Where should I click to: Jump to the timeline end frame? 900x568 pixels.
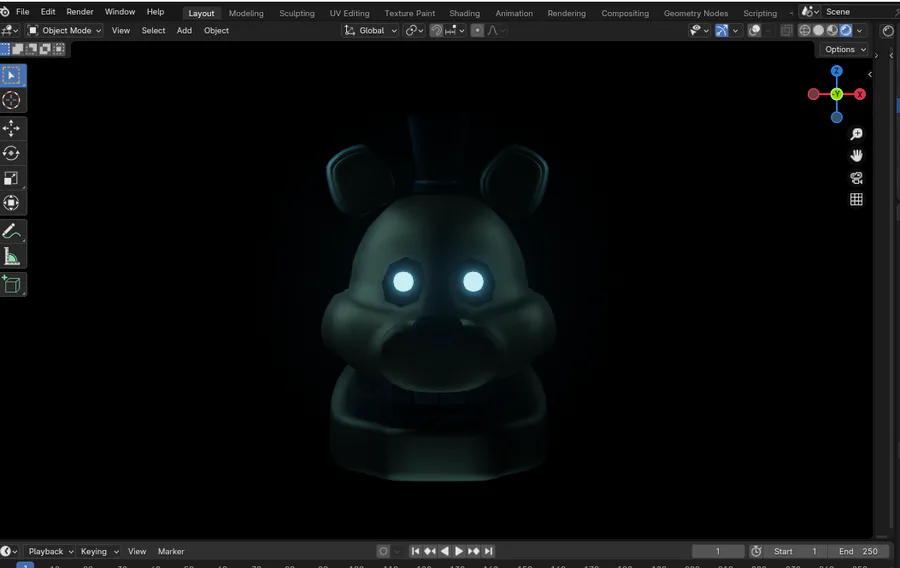[488, 551]
